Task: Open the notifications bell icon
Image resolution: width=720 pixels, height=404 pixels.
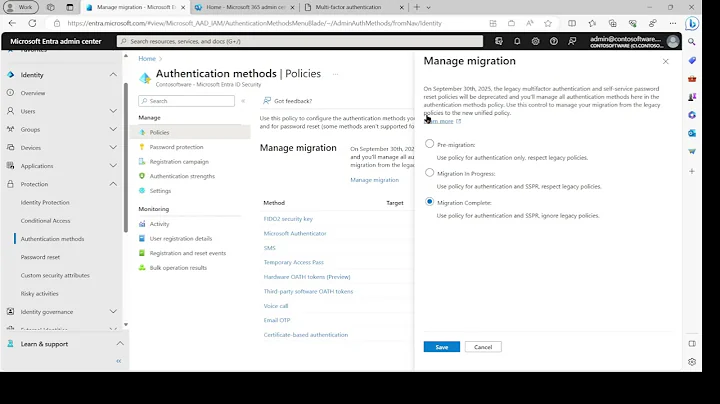Action: [517, 41]
